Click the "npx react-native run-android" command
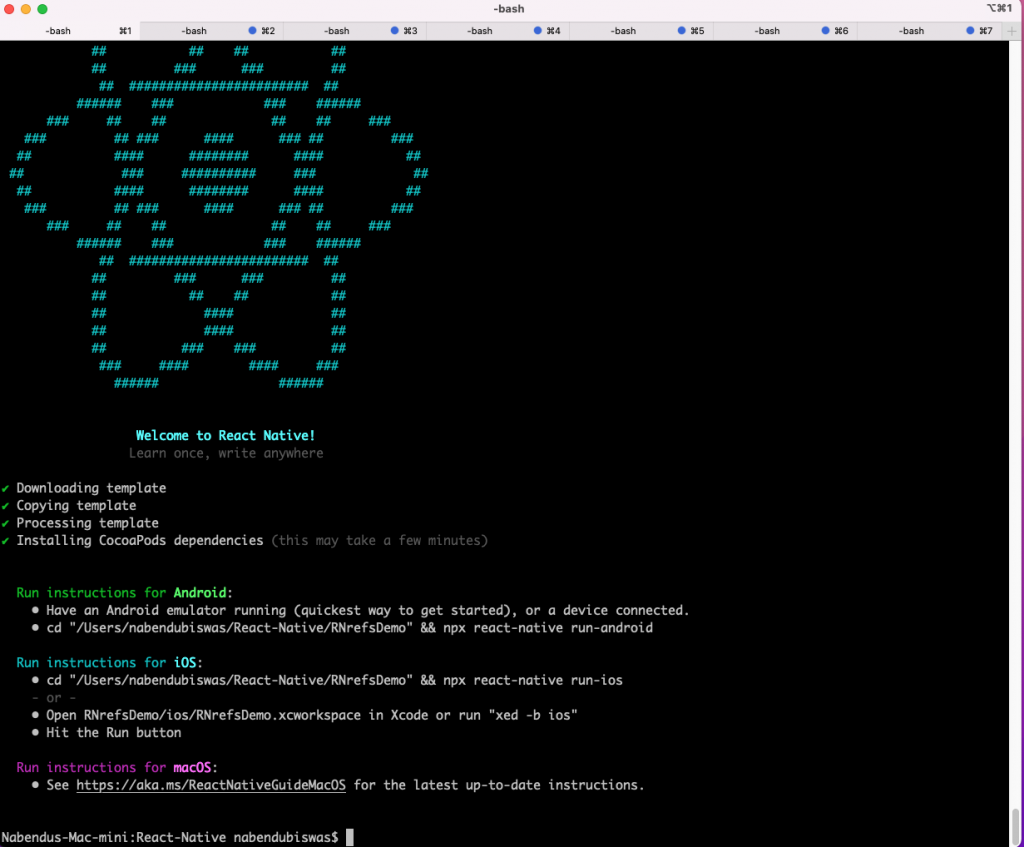The width and height of the screenshot is (1024, 847). click(548, 628)
